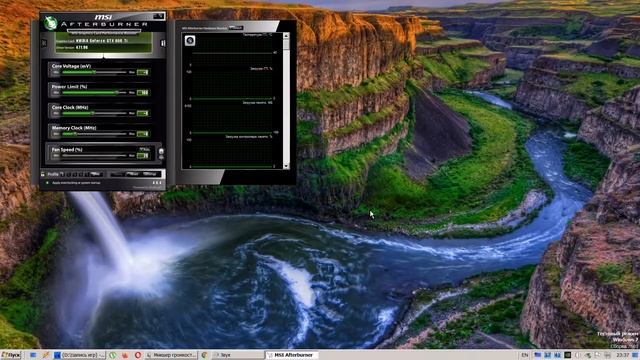Image resolution: width=640 pixels, height=360 pixels.
Task: Select profile slot 1
Action: point(62,174)
